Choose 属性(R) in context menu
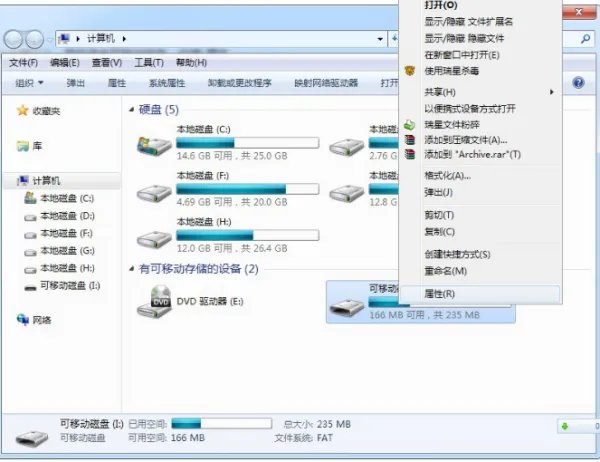 (x=480, y=294)
